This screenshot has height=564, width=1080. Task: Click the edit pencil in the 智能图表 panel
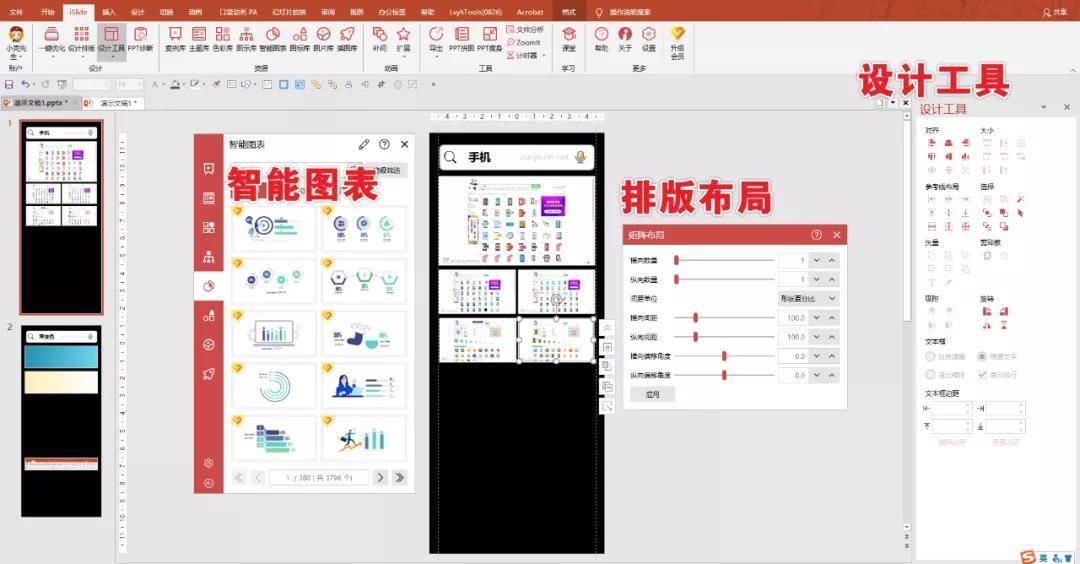364,145
